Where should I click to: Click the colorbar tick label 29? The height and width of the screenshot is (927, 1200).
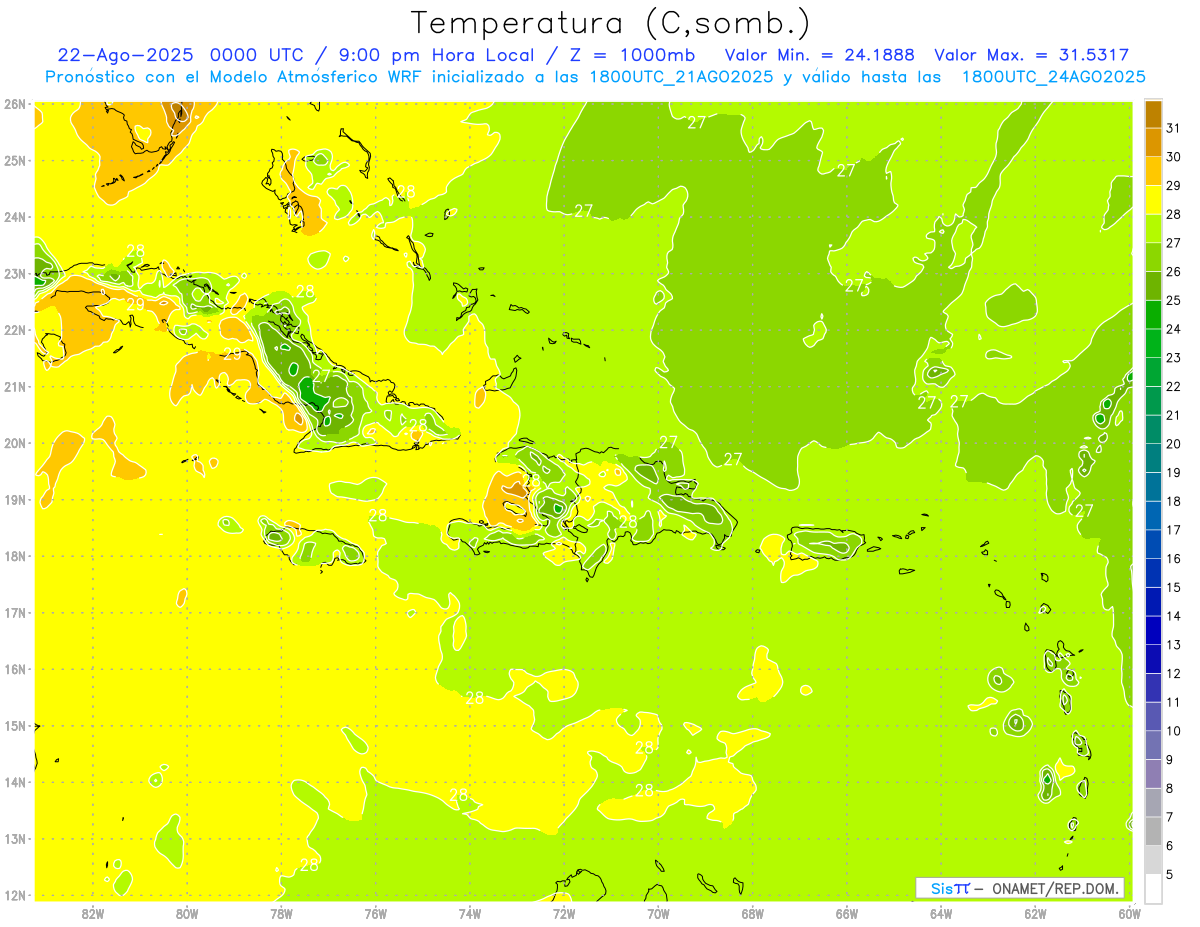tap(1174, 186)
